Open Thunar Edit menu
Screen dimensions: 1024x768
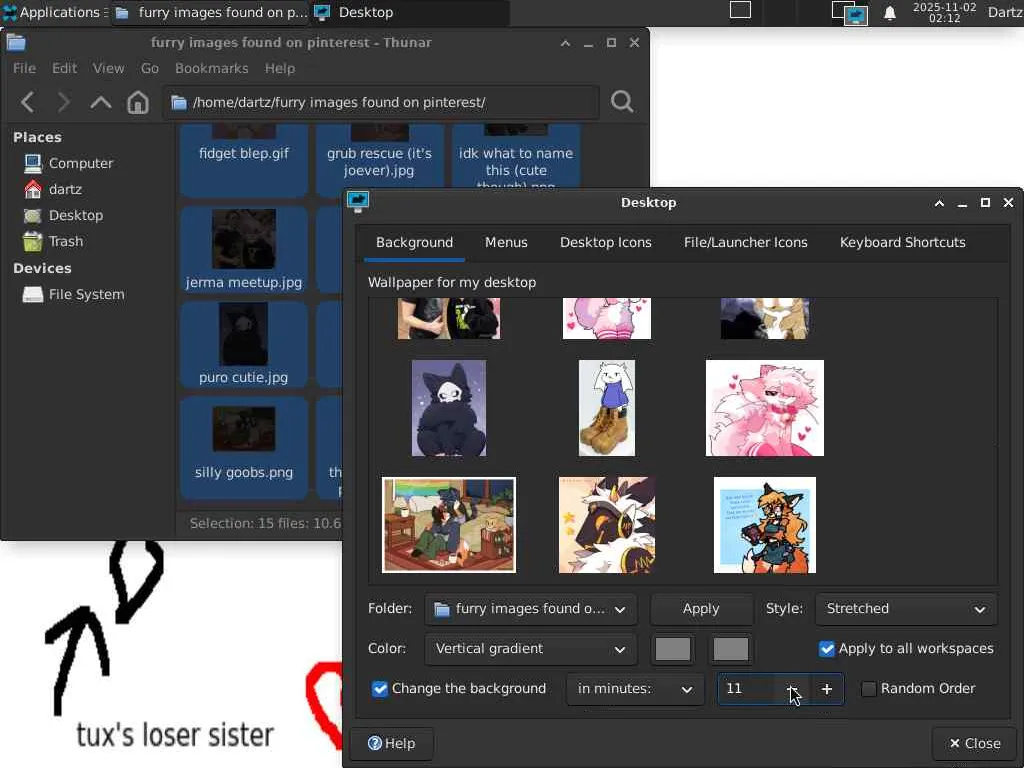coord(64,68)
